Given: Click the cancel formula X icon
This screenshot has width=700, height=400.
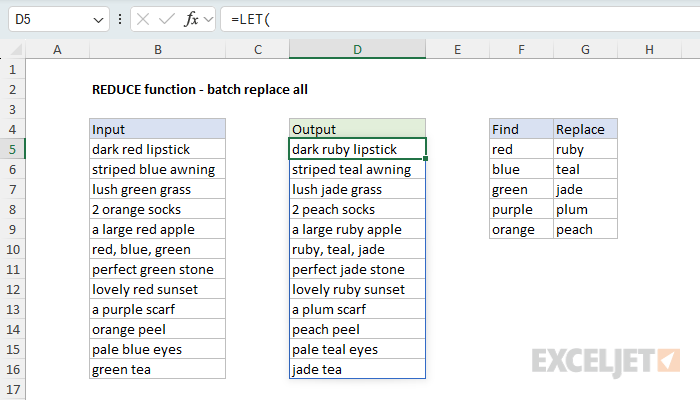Looking at the screenshot, I should (x=143, y=19).
